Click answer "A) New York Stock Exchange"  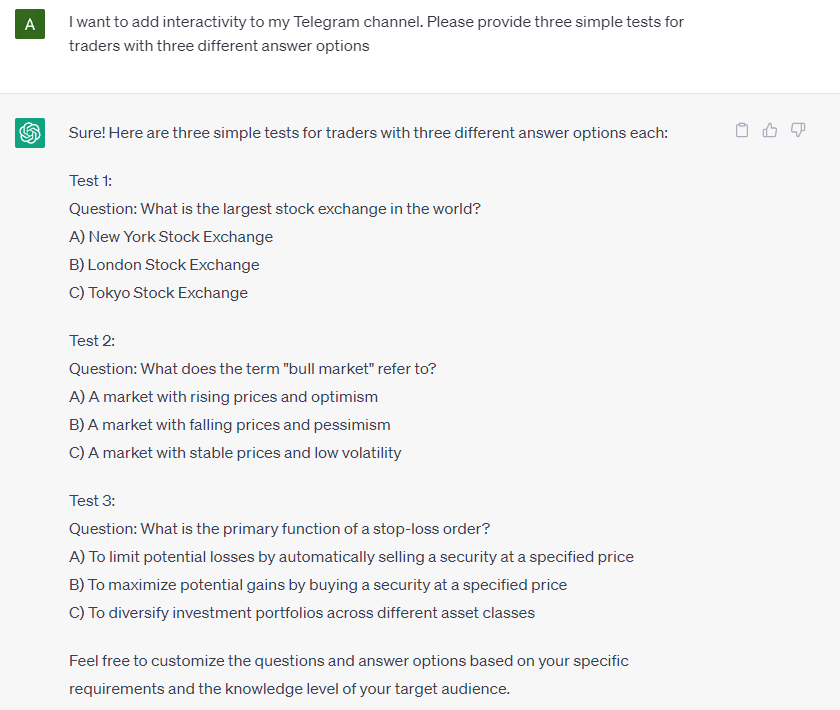click(171, 237)
